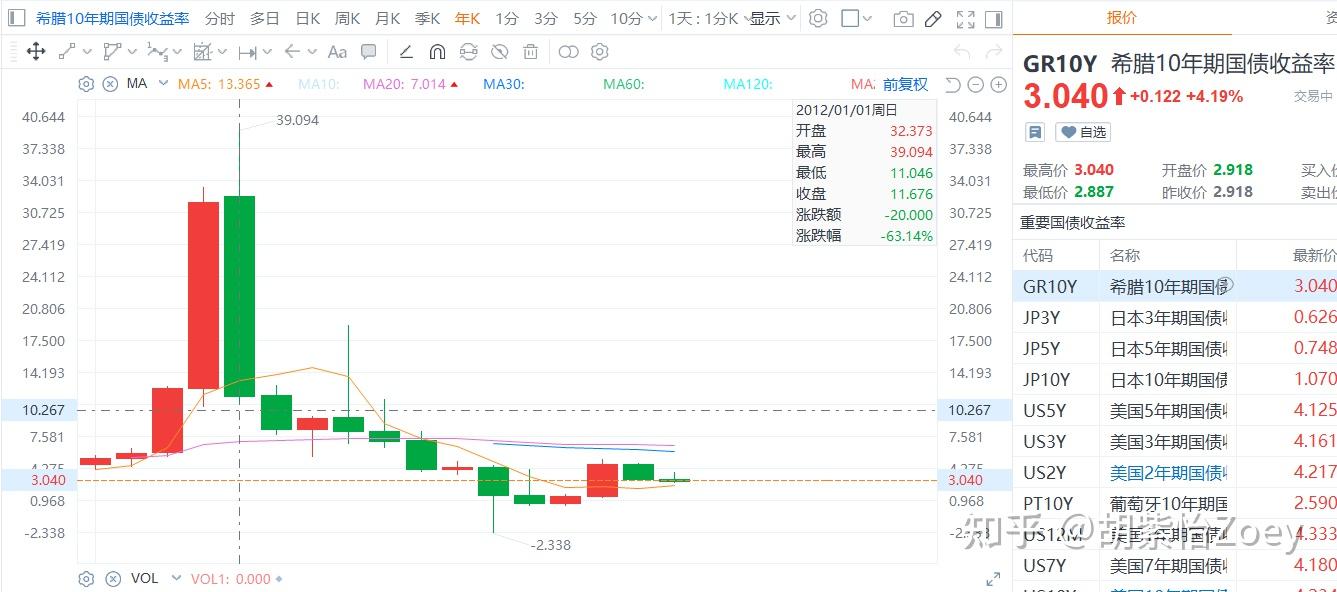Open the MA indicator dropdown arrow

pyautogui.click(x=162, y=84)
